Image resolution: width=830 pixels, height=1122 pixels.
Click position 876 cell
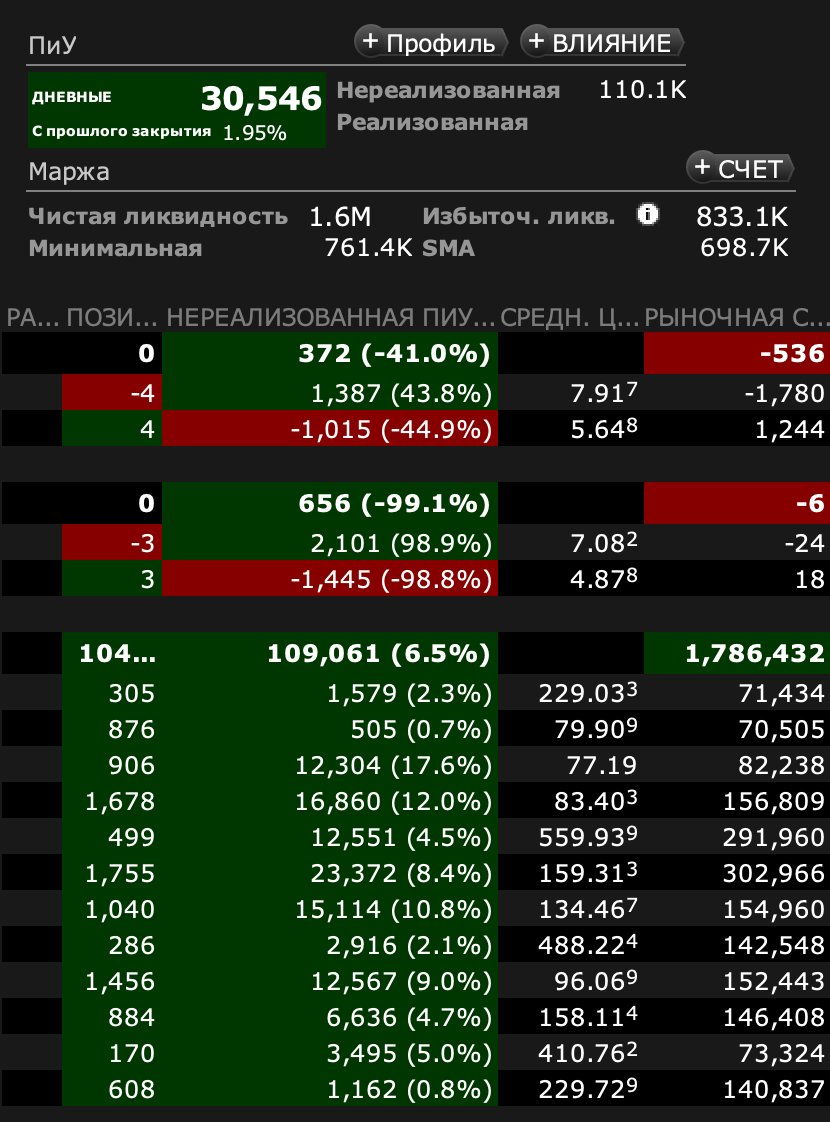[x=112, y=728]
